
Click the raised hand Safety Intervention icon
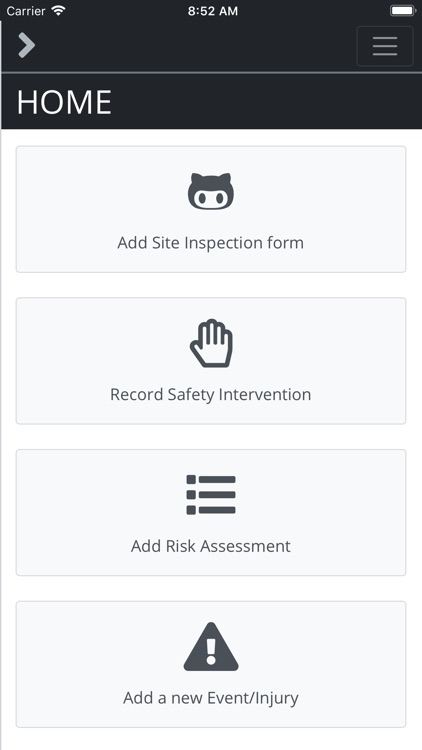click(211, 343)
